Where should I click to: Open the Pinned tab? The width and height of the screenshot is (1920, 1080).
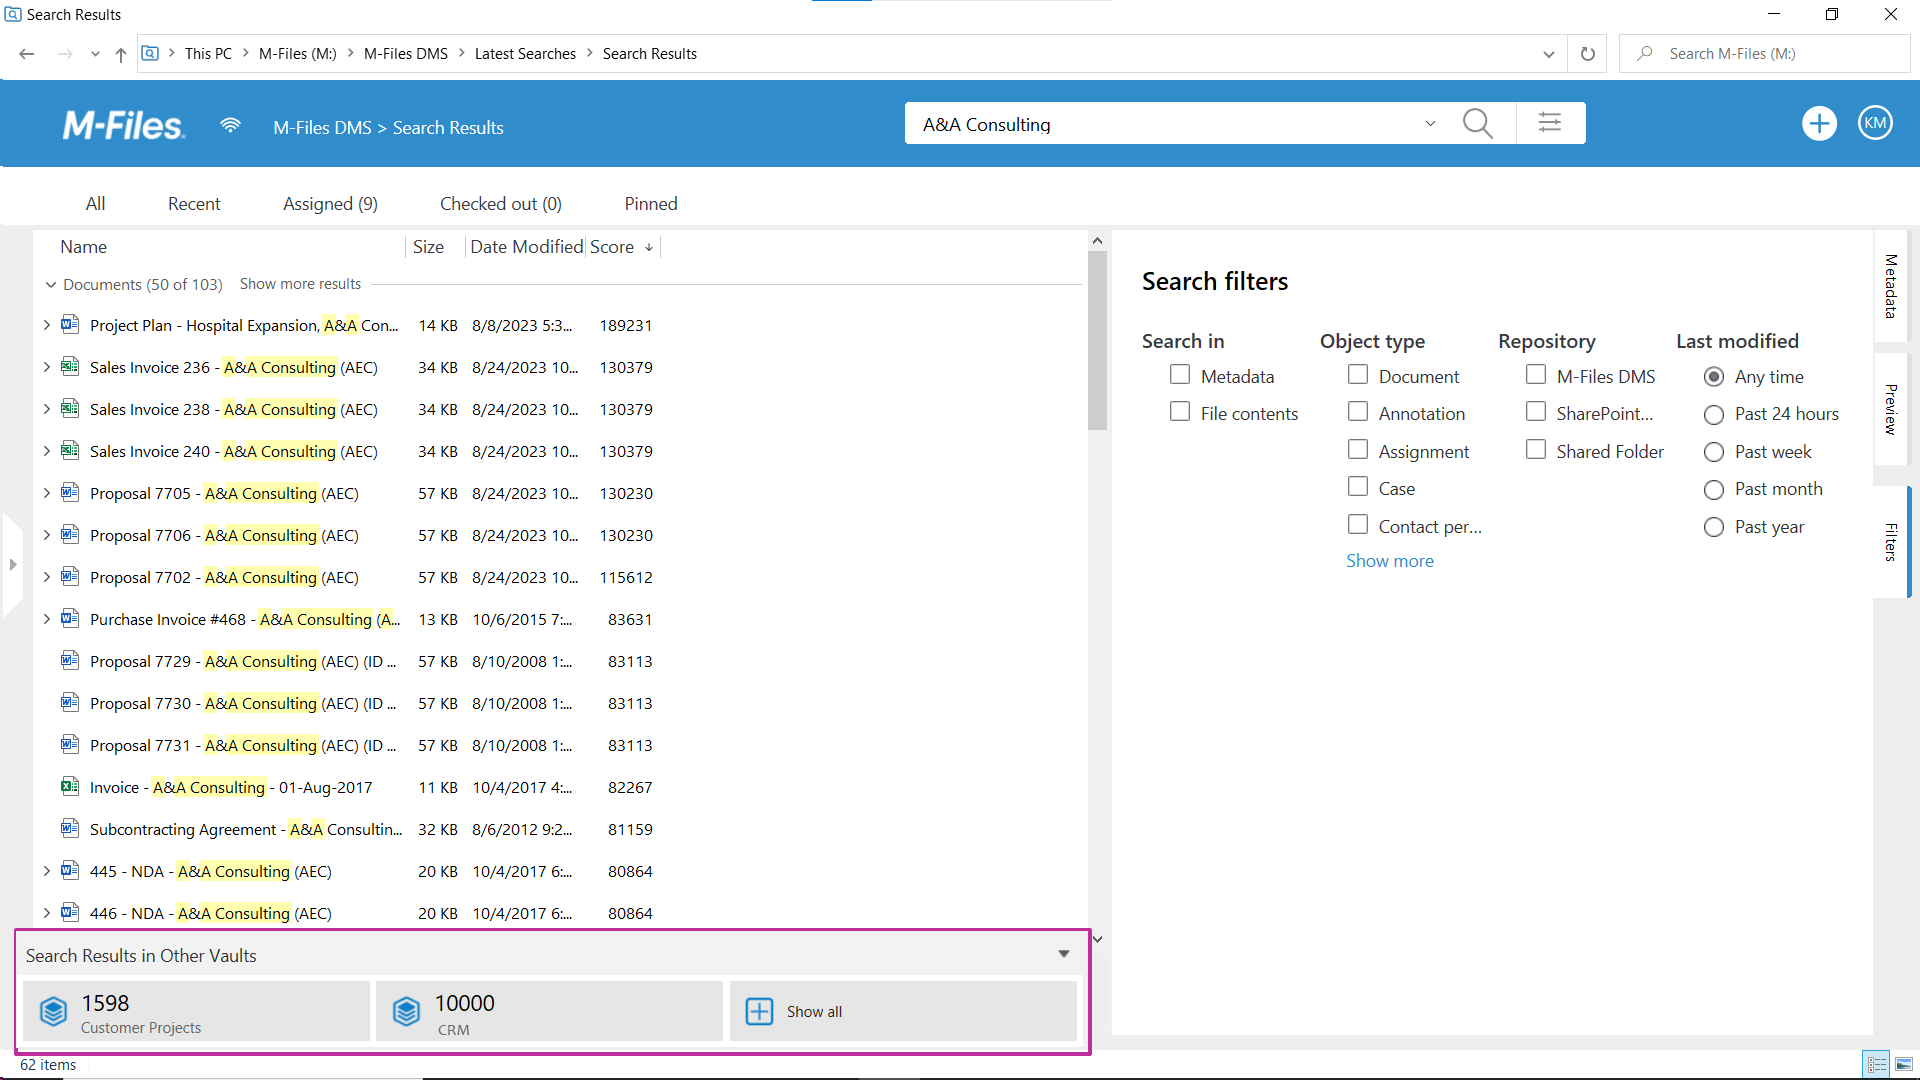click(x=651, y=204)
